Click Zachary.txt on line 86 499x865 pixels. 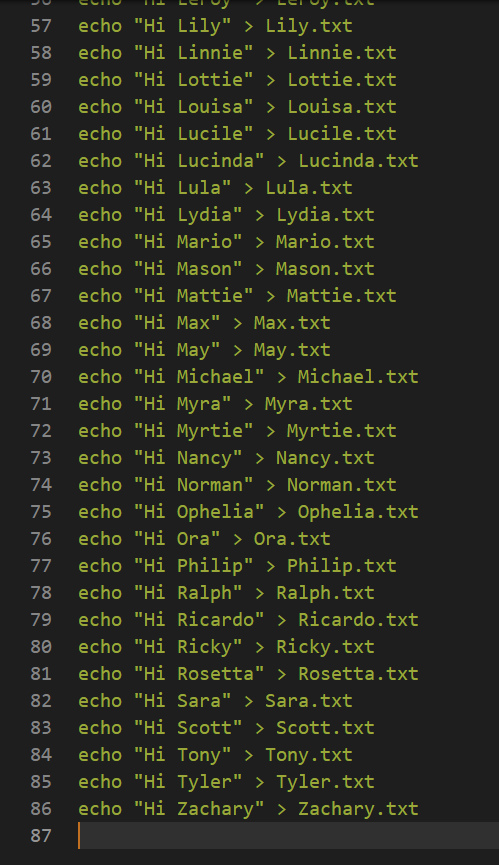(358, 809)
